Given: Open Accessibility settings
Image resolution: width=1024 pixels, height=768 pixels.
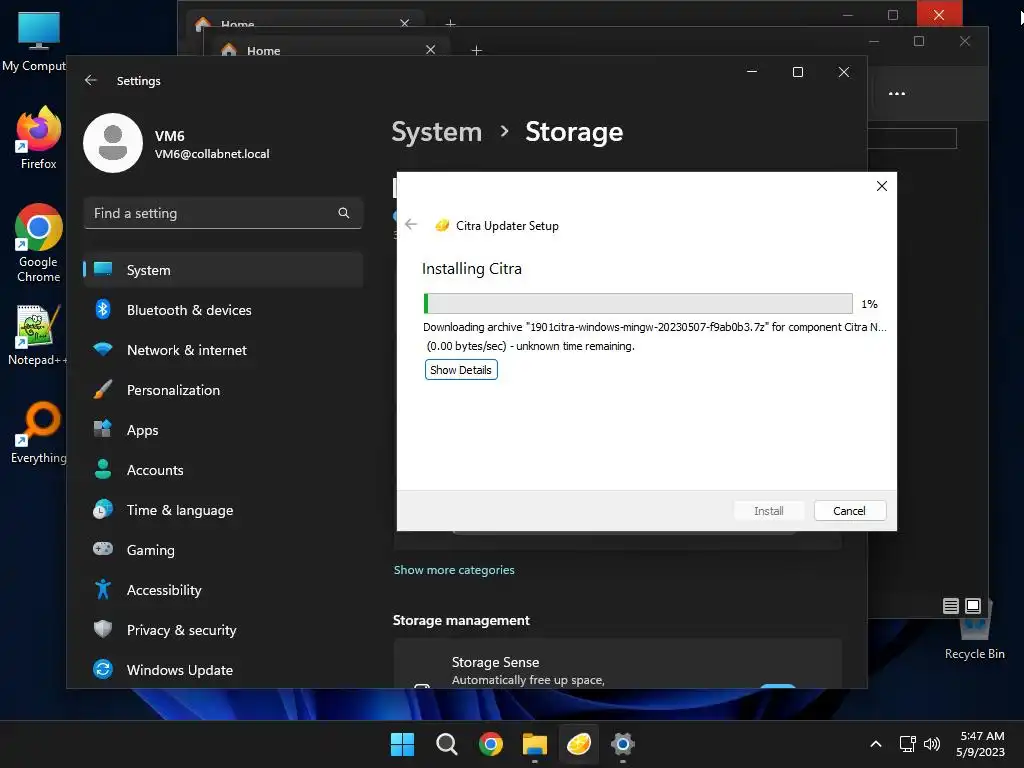Looking at the screenshot, I should tap(223, 590).
